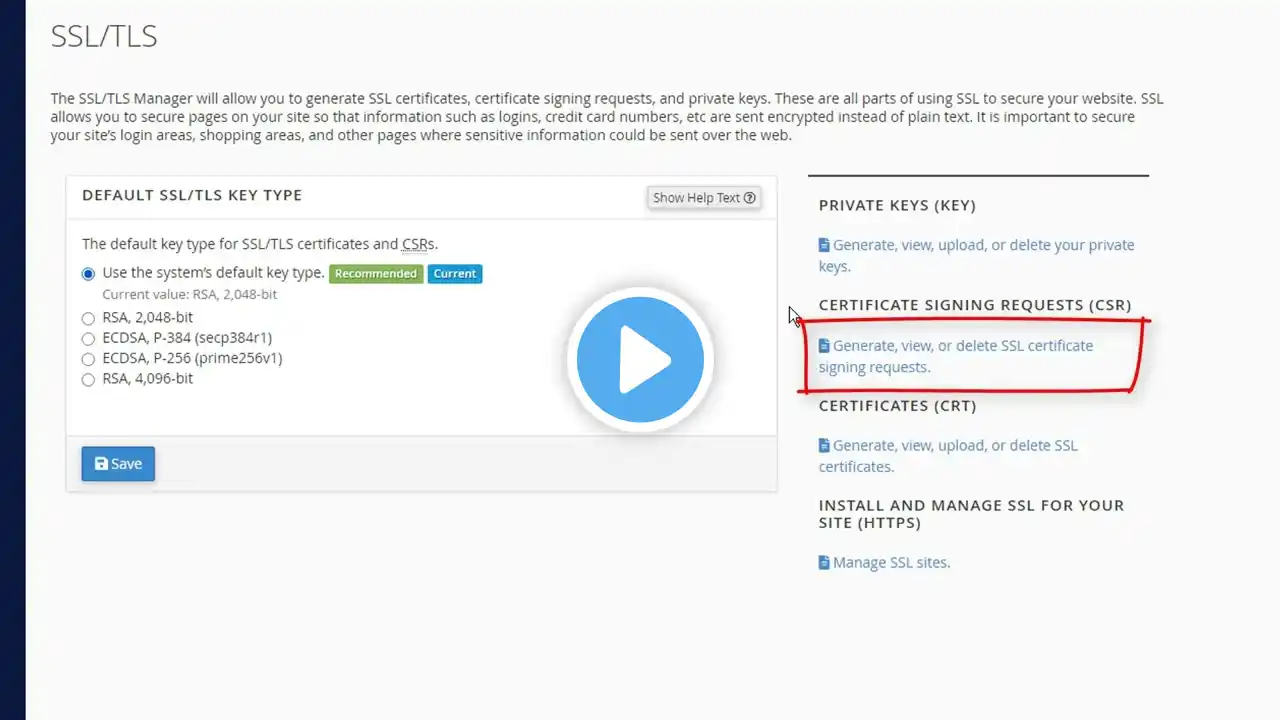Open the private keys management link
The height and width of the screenshot is (720, 1280).
tap(976, 256)
